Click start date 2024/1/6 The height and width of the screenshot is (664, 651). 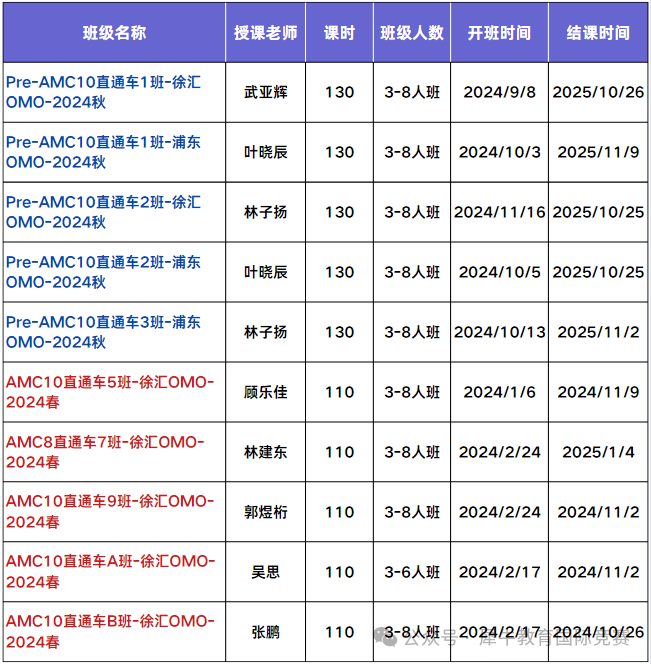[x=499, y=393]
